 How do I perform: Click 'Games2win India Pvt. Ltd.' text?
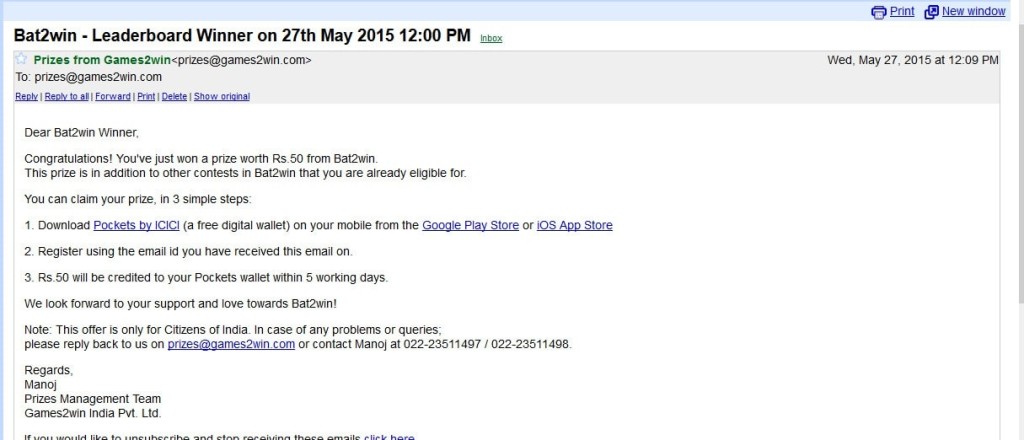(x=93, y=413)
